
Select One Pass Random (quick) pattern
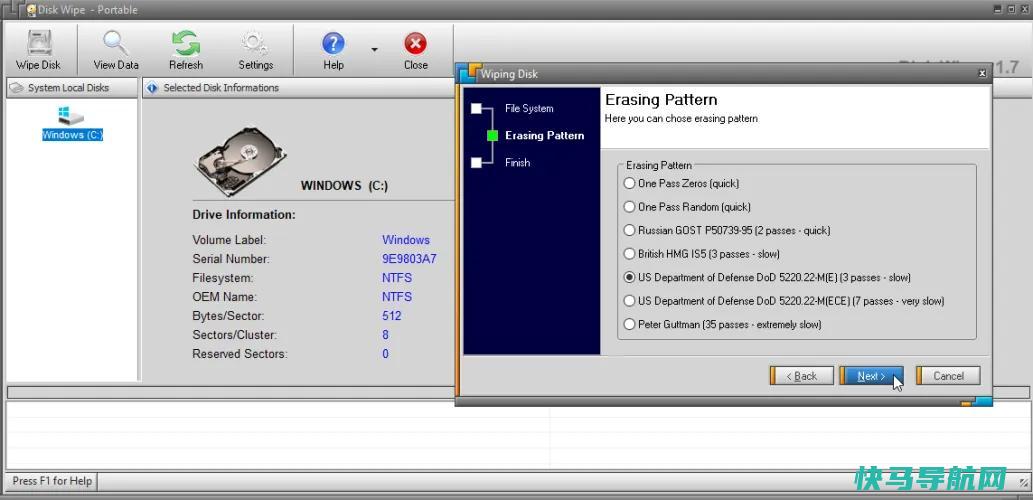click(x=687, y=207)
